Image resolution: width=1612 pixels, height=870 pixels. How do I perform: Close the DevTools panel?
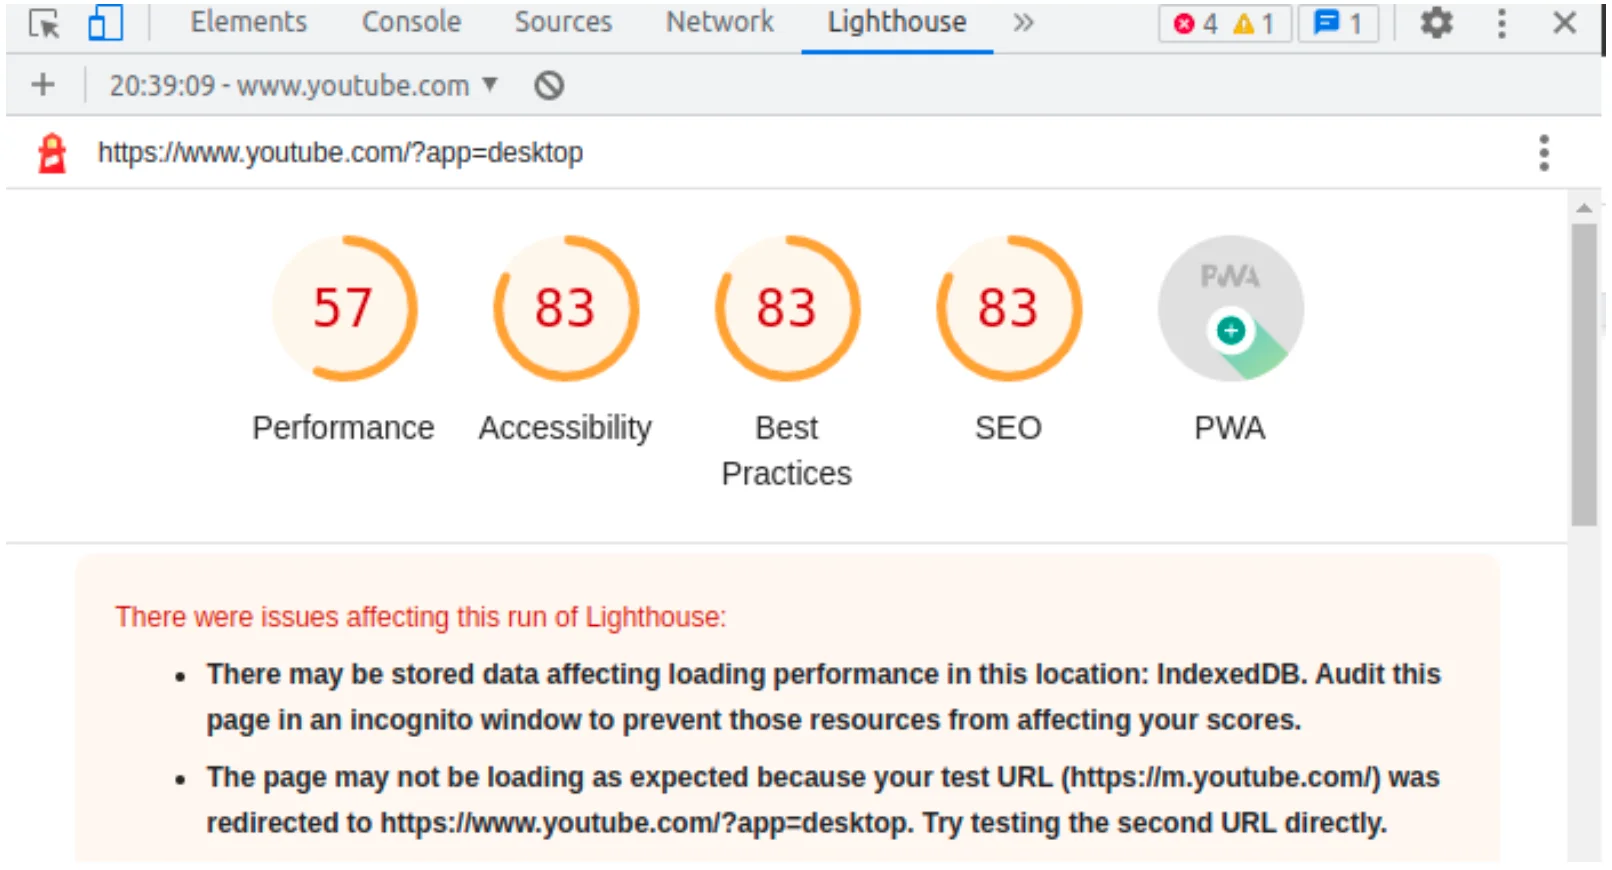click(x=1565, y=23)
